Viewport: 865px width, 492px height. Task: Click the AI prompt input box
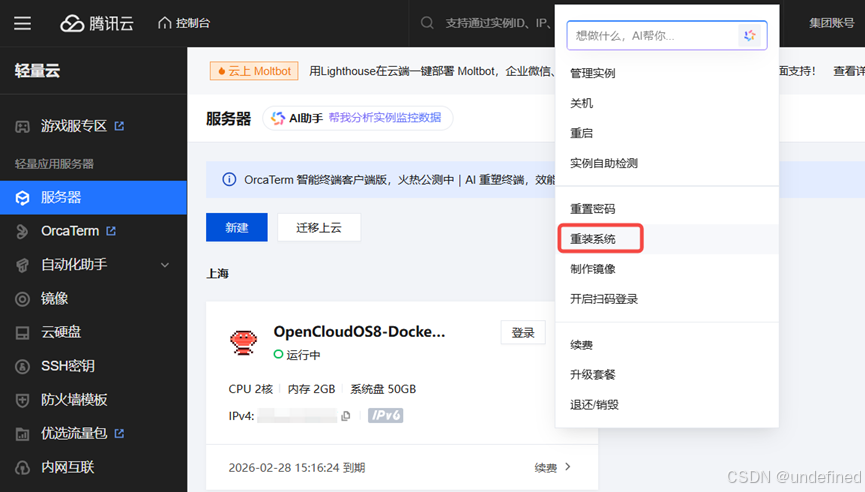coord(666,36)
